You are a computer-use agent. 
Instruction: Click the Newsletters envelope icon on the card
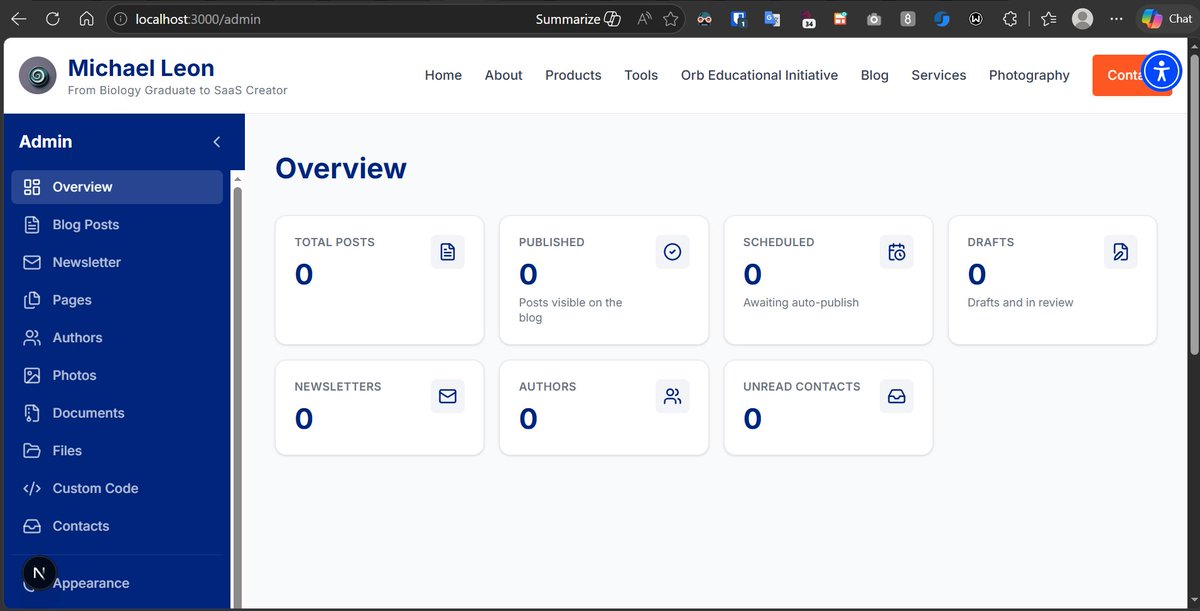[448, 396]
